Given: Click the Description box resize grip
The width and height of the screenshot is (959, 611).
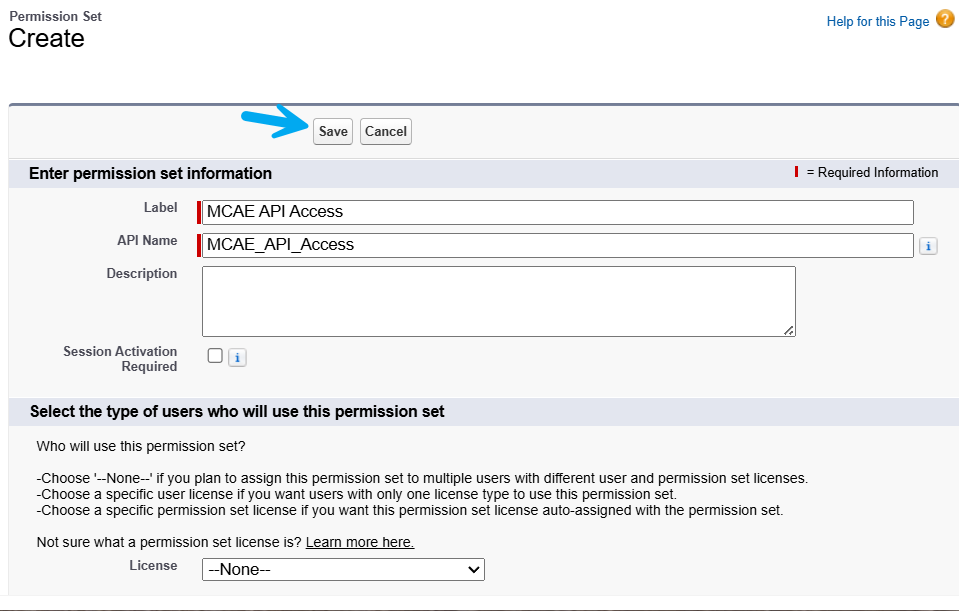Looking at the screenshot, I should coord(789,330).
